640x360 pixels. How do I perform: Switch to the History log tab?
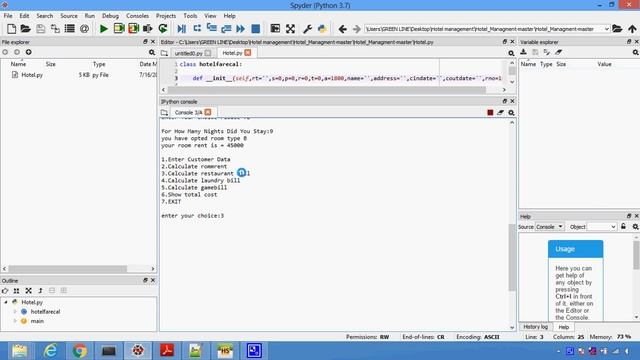tap(535, 327)
